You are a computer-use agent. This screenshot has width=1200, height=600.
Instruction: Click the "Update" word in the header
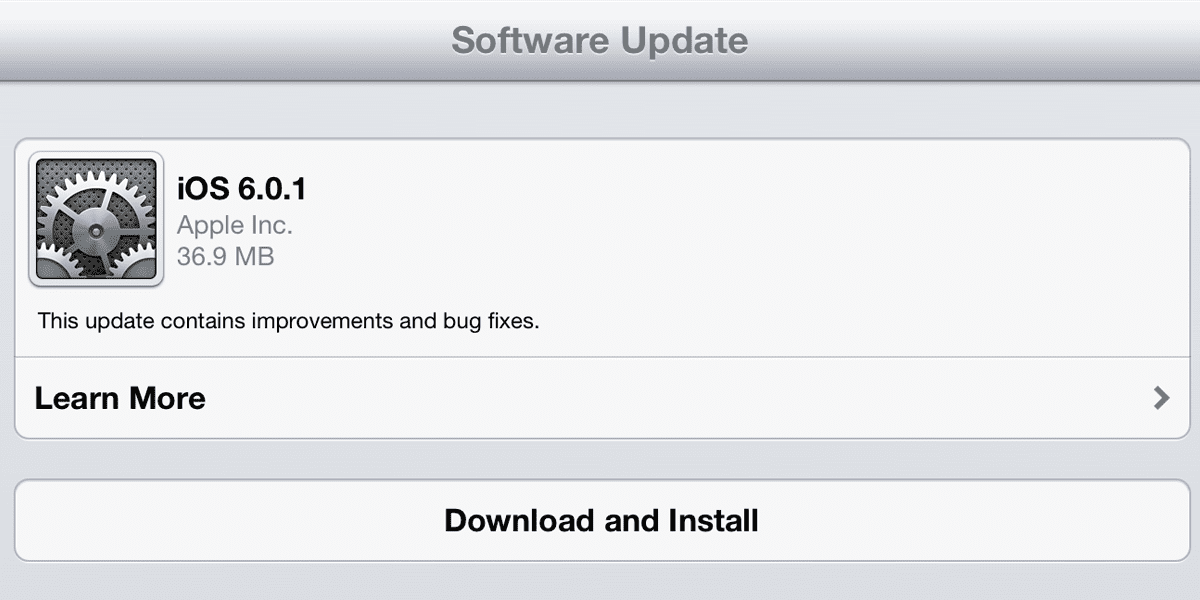pyautogui.click(x=685, y=41)
